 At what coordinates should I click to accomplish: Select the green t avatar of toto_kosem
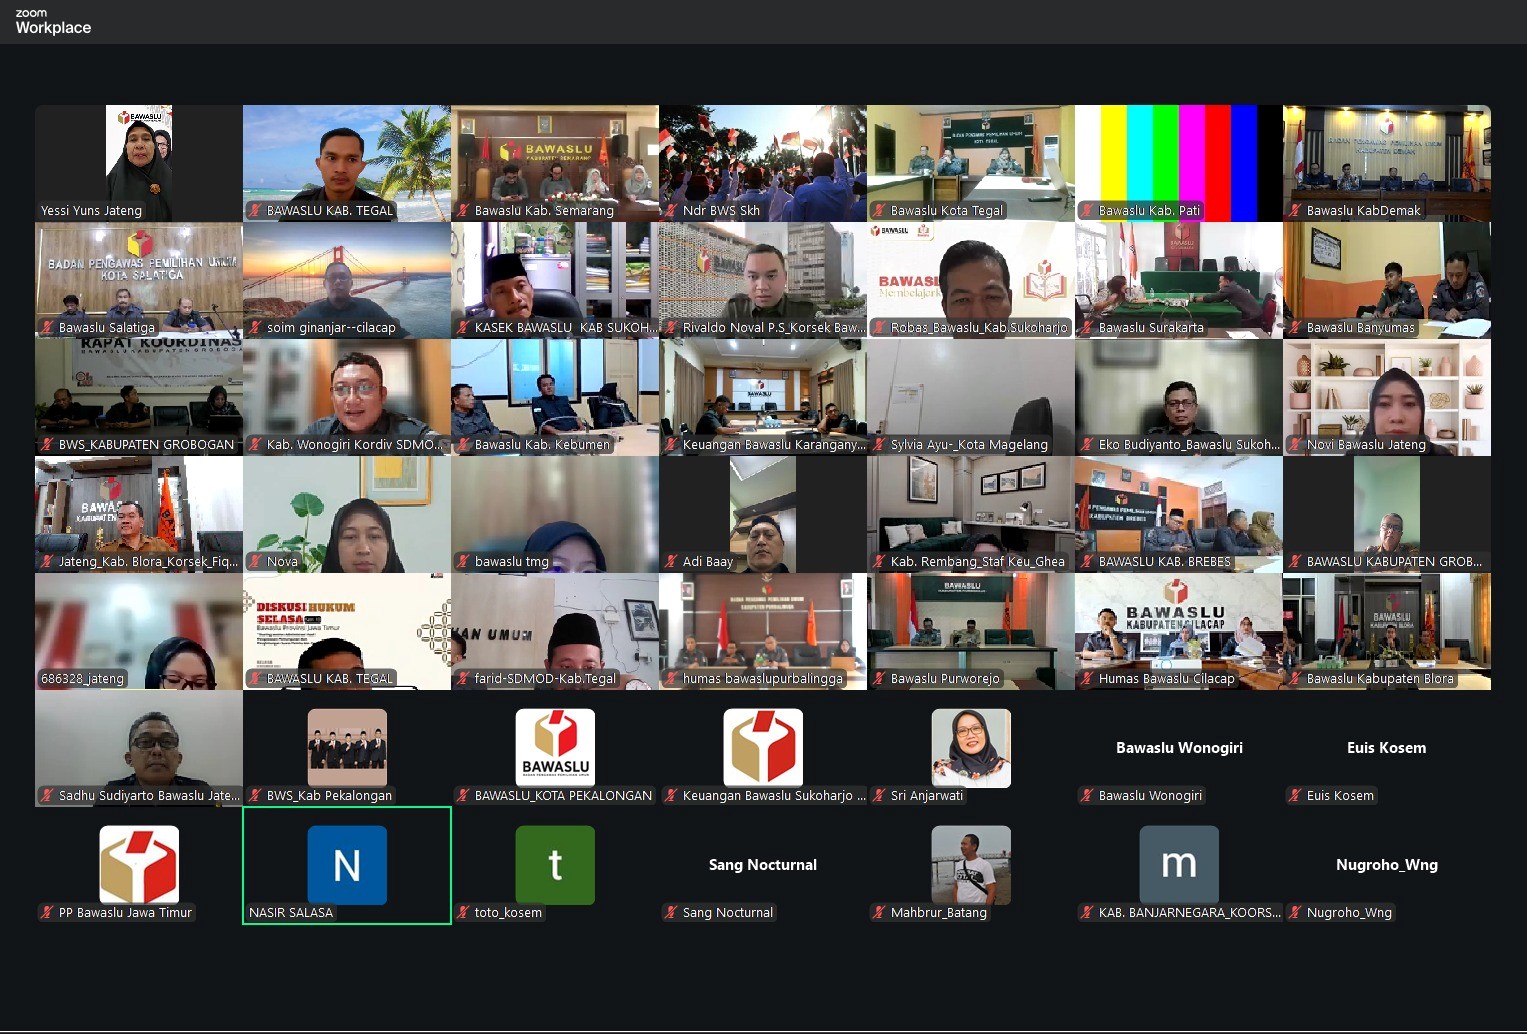point(555,865)
